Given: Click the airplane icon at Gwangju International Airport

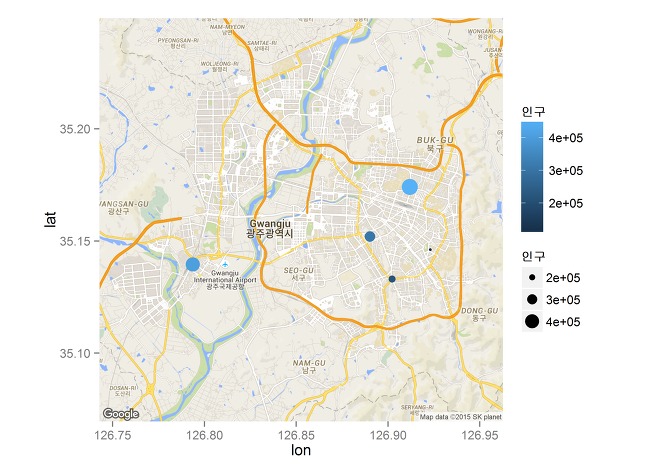Looking at the screenshot, I should click(225, 264).
